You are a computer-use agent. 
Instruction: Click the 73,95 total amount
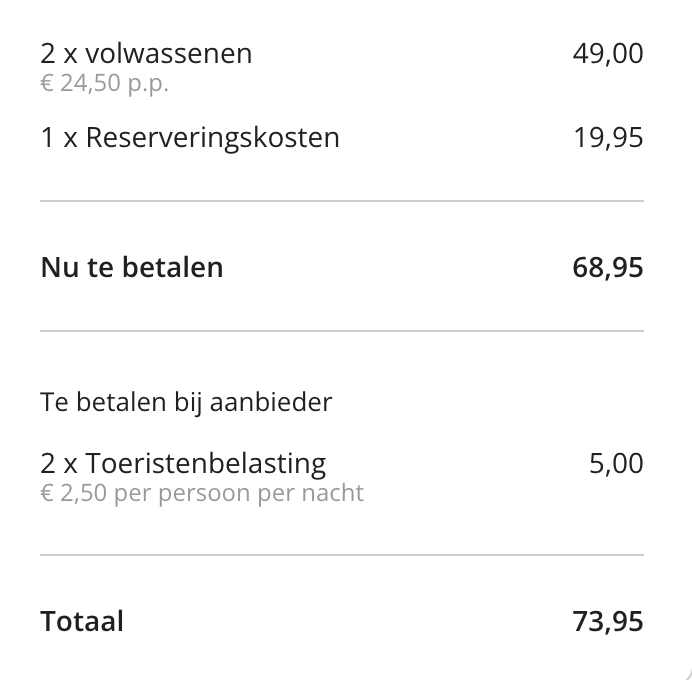(607, 621)
